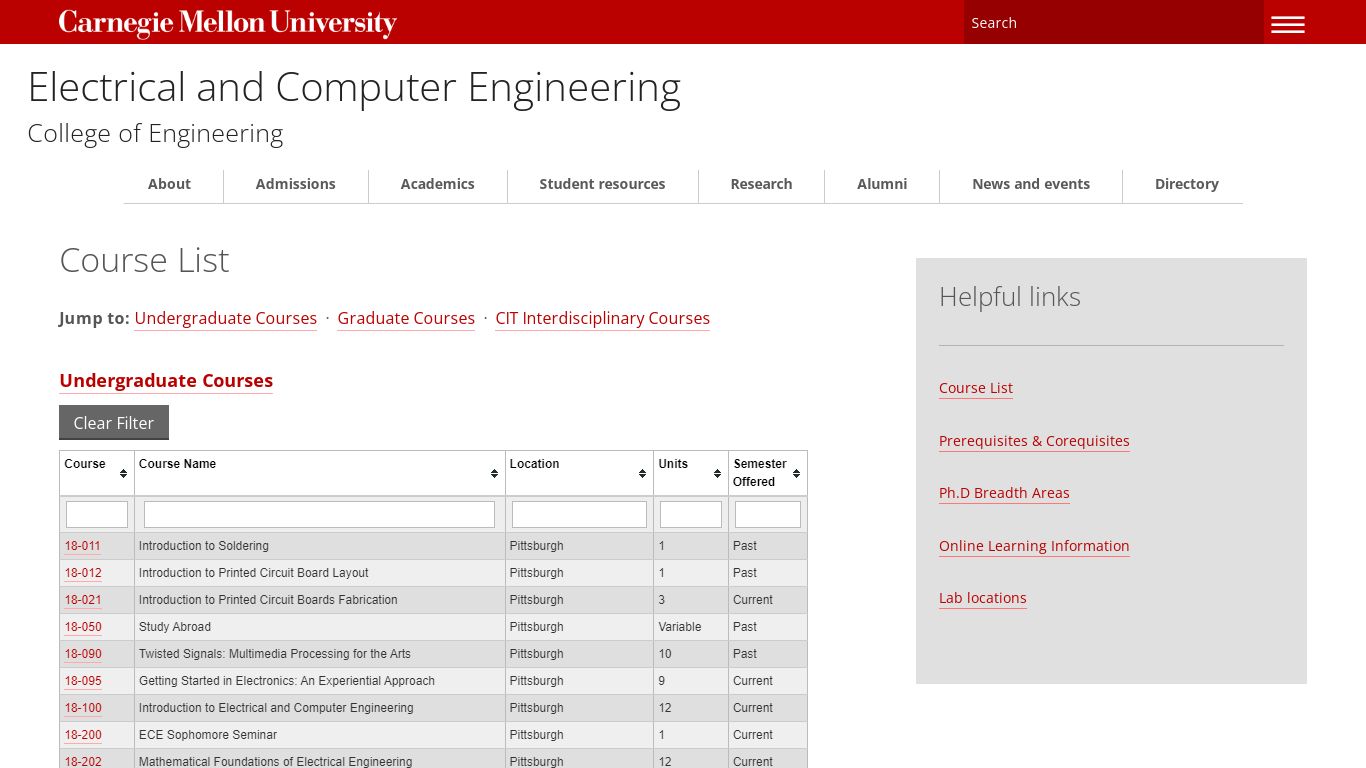Click the Electrical and Computer Engineering title
This screenshot has width=1366, height=768.
tap(354, 88)
